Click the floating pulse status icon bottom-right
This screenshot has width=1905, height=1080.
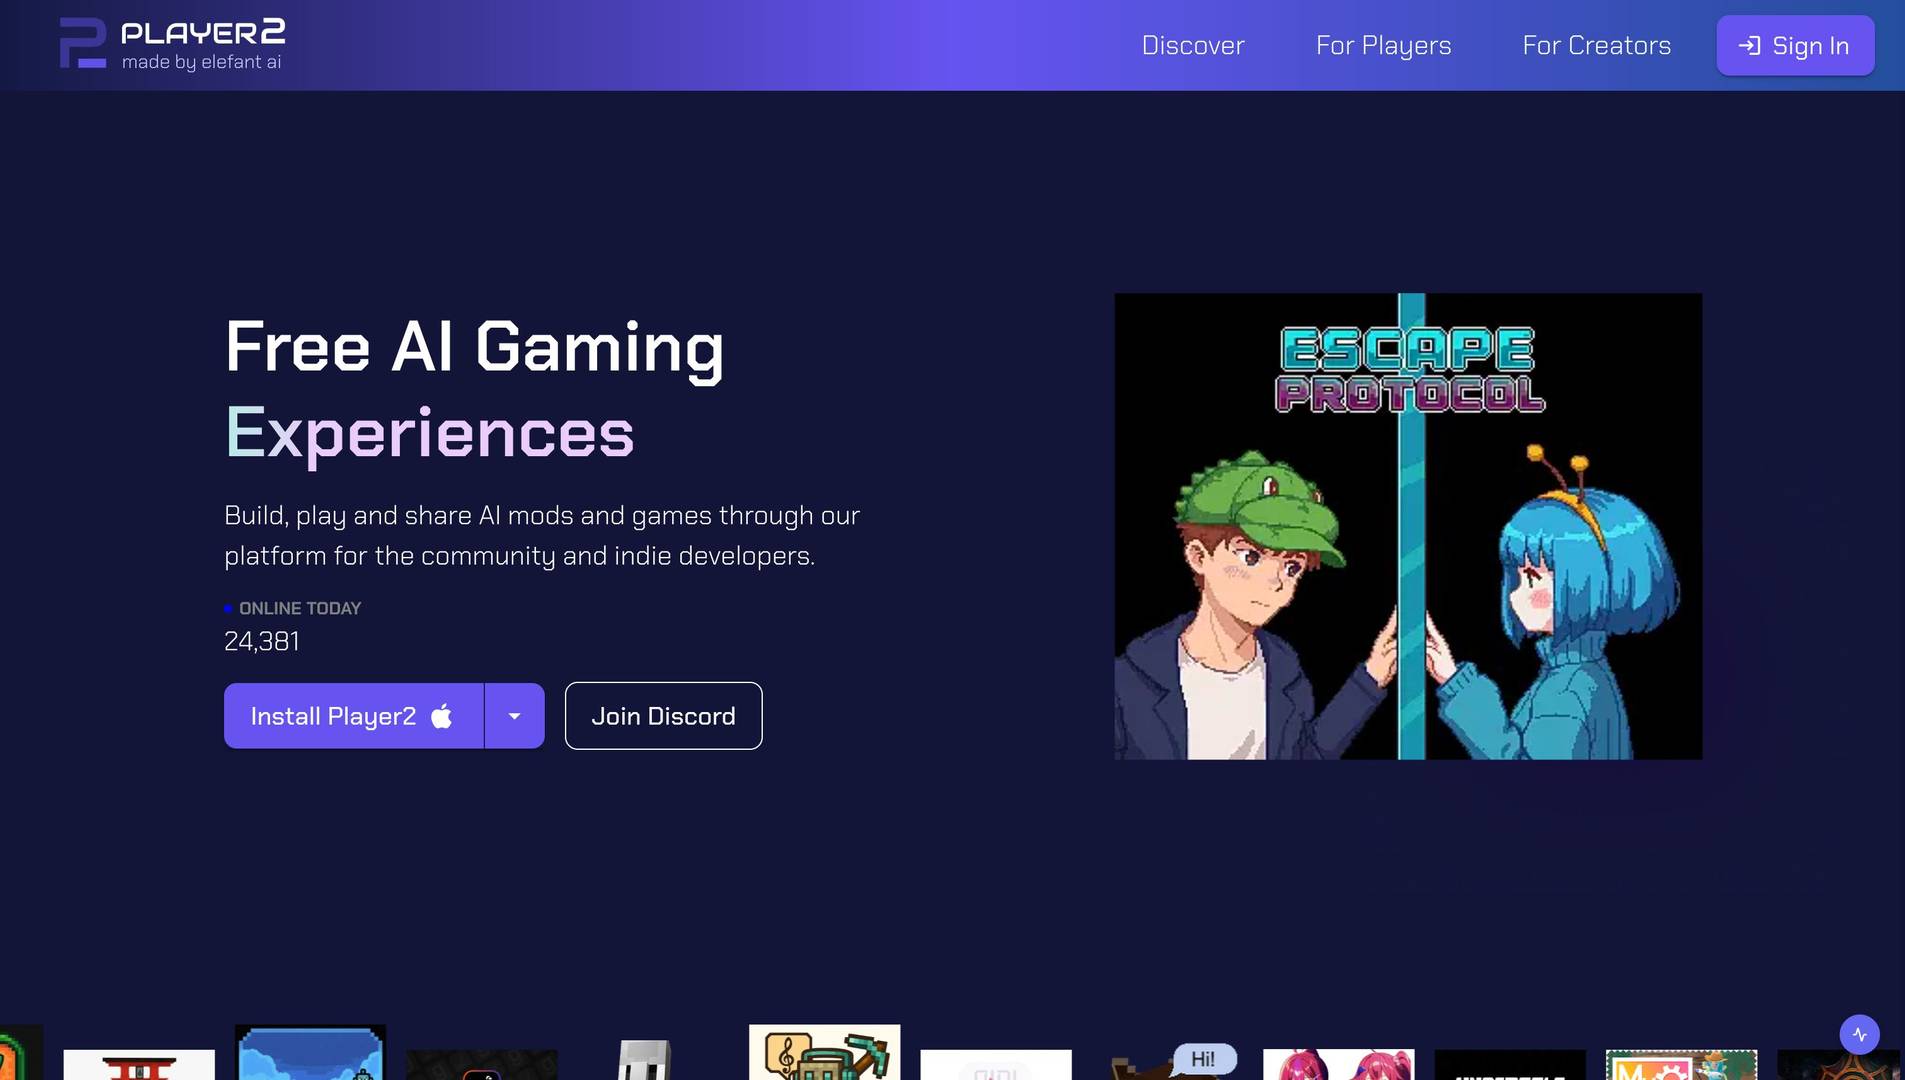pos(1858,1034)
